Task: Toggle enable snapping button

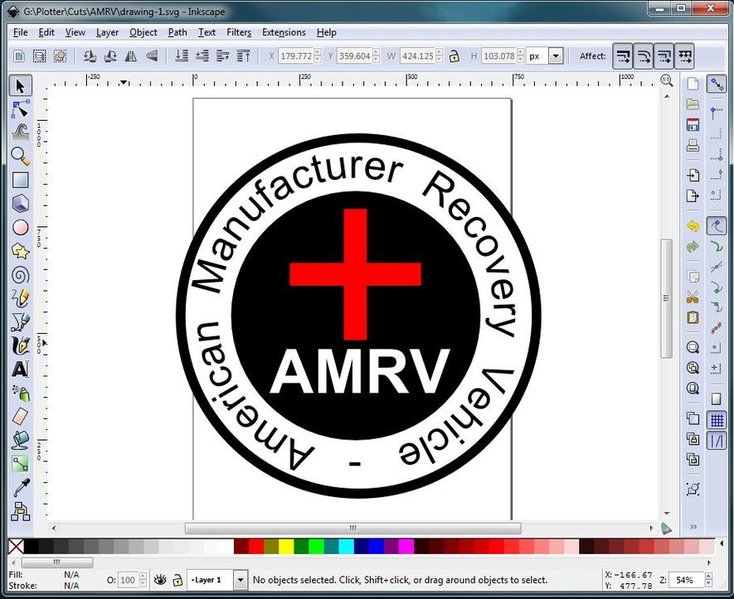Action: (716, 84)
